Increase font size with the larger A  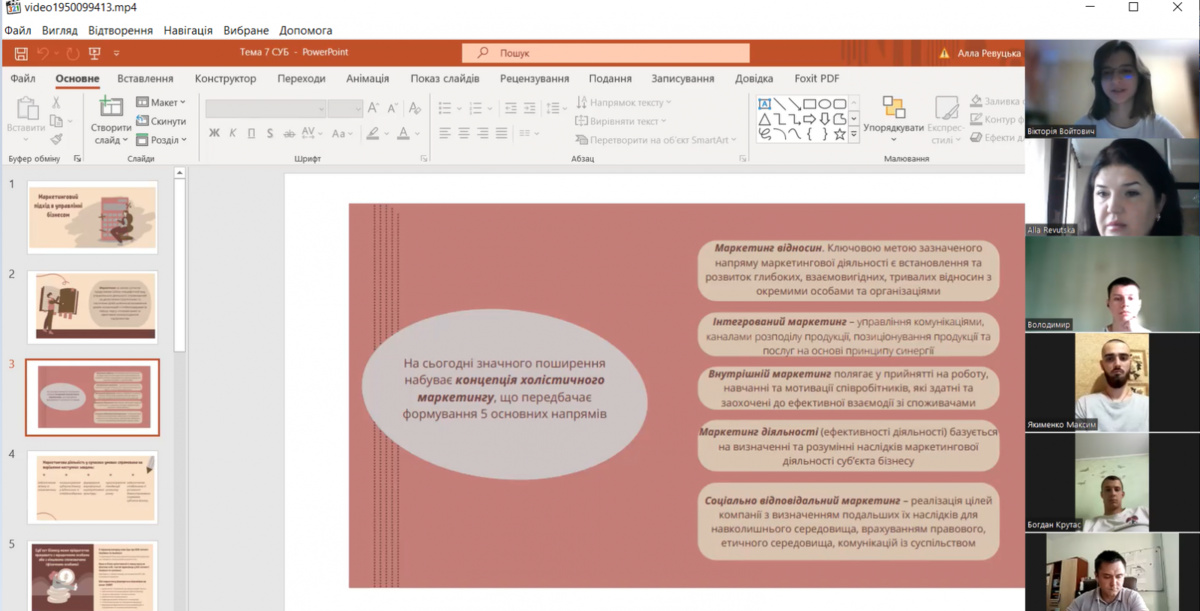(x=373, y=108)
